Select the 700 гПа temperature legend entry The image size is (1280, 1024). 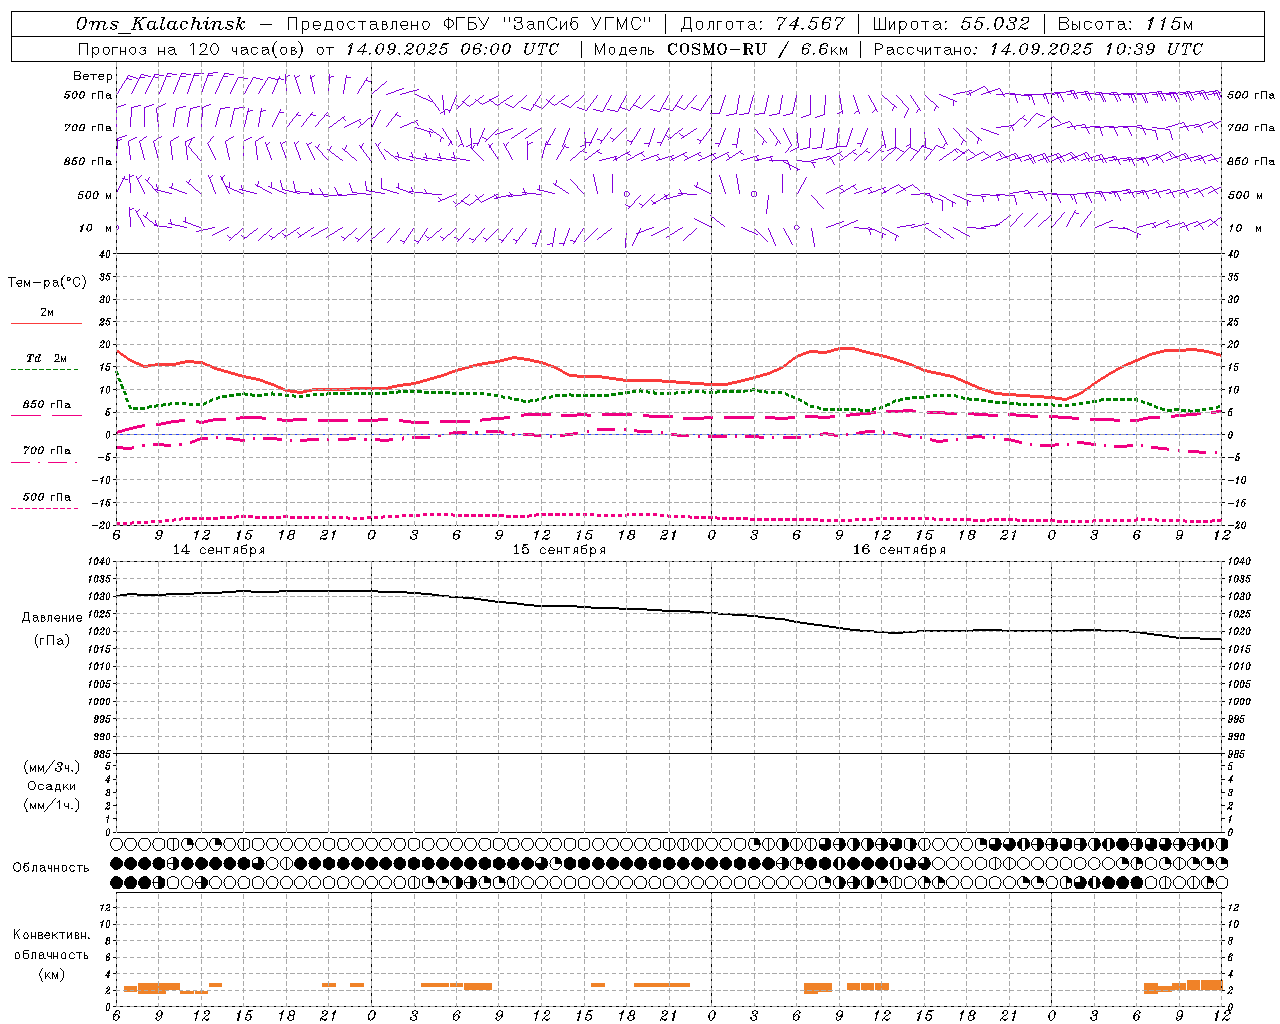tap(47, 451)
